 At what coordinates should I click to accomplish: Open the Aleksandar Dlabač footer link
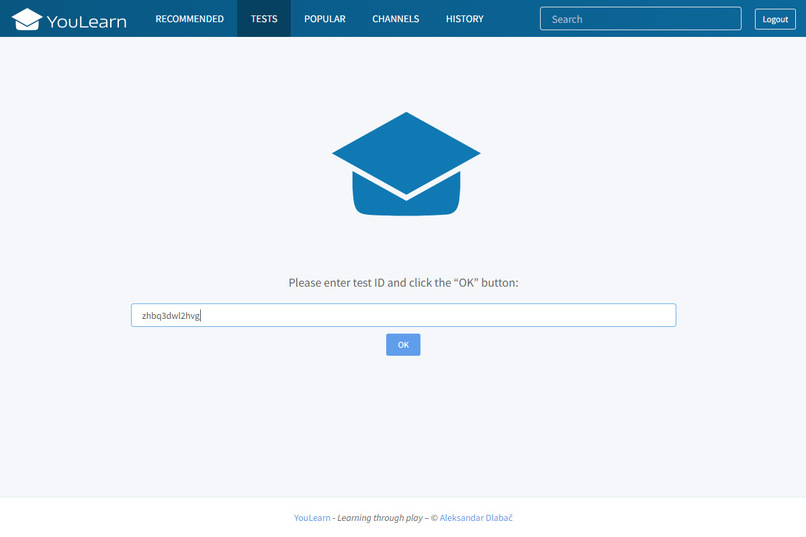476,517
